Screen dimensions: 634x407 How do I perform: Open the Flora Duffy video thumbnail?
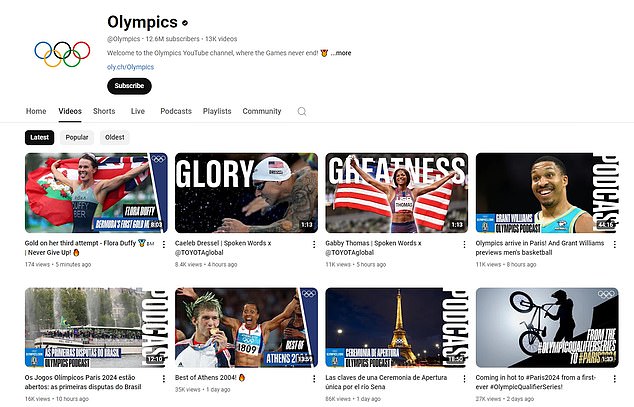tap(96, 192)
